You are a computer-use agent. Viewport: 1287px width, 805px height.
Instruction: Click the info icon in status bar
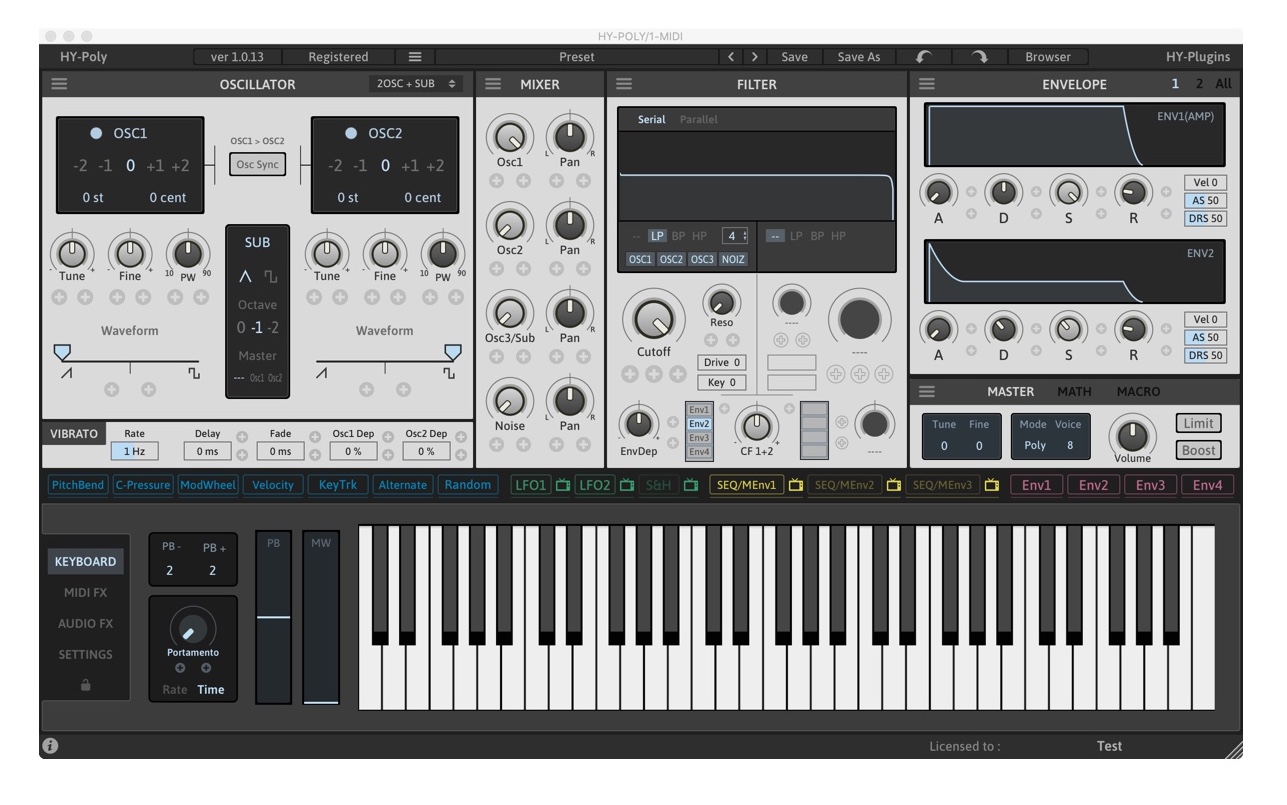[x=50, y=746]
